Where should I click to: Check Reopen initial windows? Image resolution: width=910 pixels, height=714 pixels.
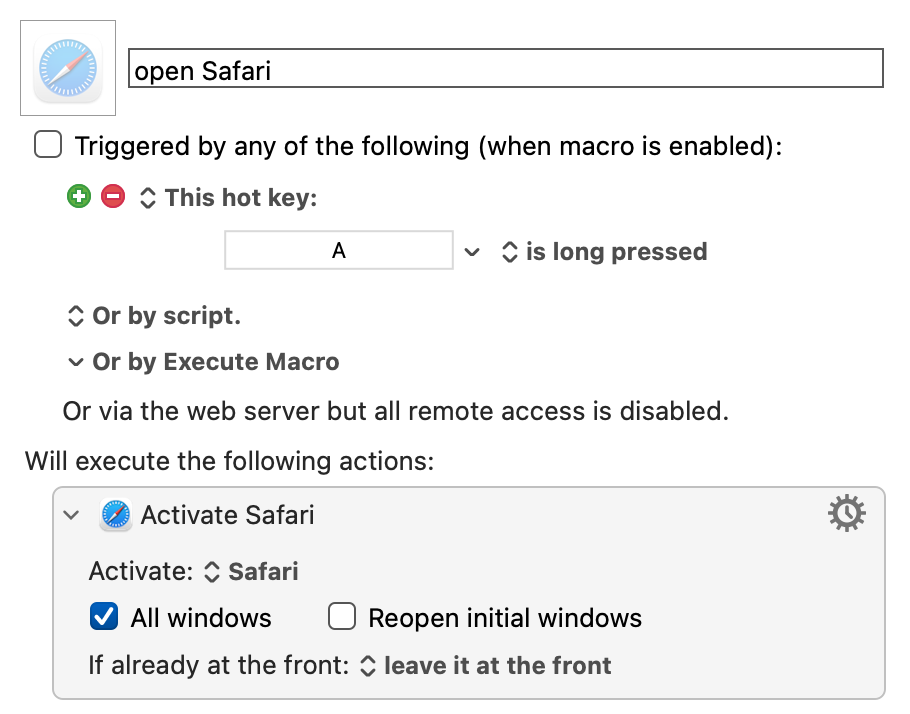342,616
